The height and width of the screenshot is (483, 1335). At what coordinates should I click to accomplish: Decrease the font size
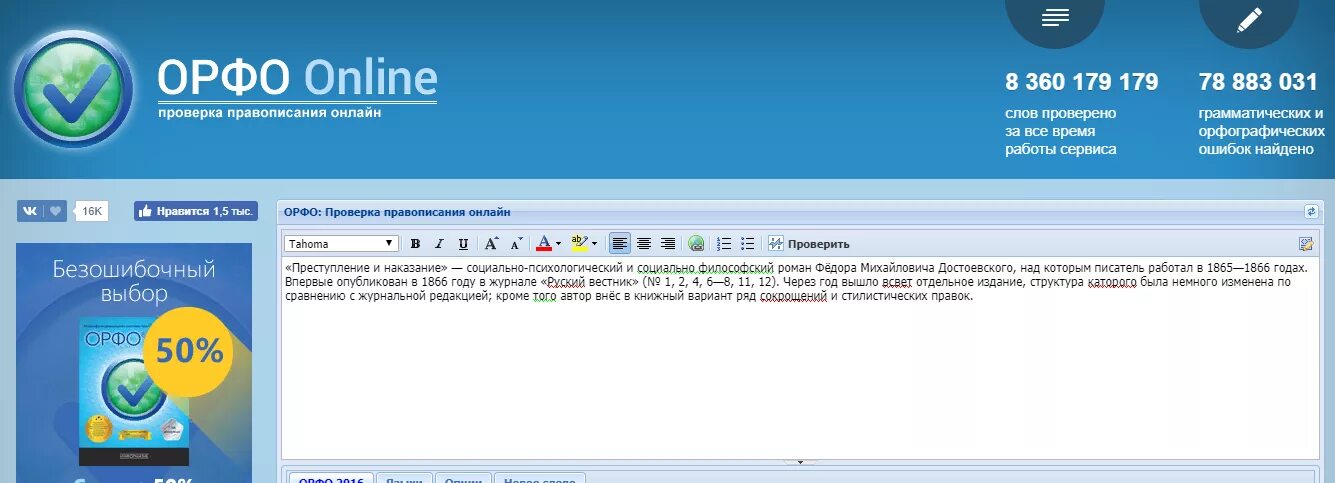[516, 243]
